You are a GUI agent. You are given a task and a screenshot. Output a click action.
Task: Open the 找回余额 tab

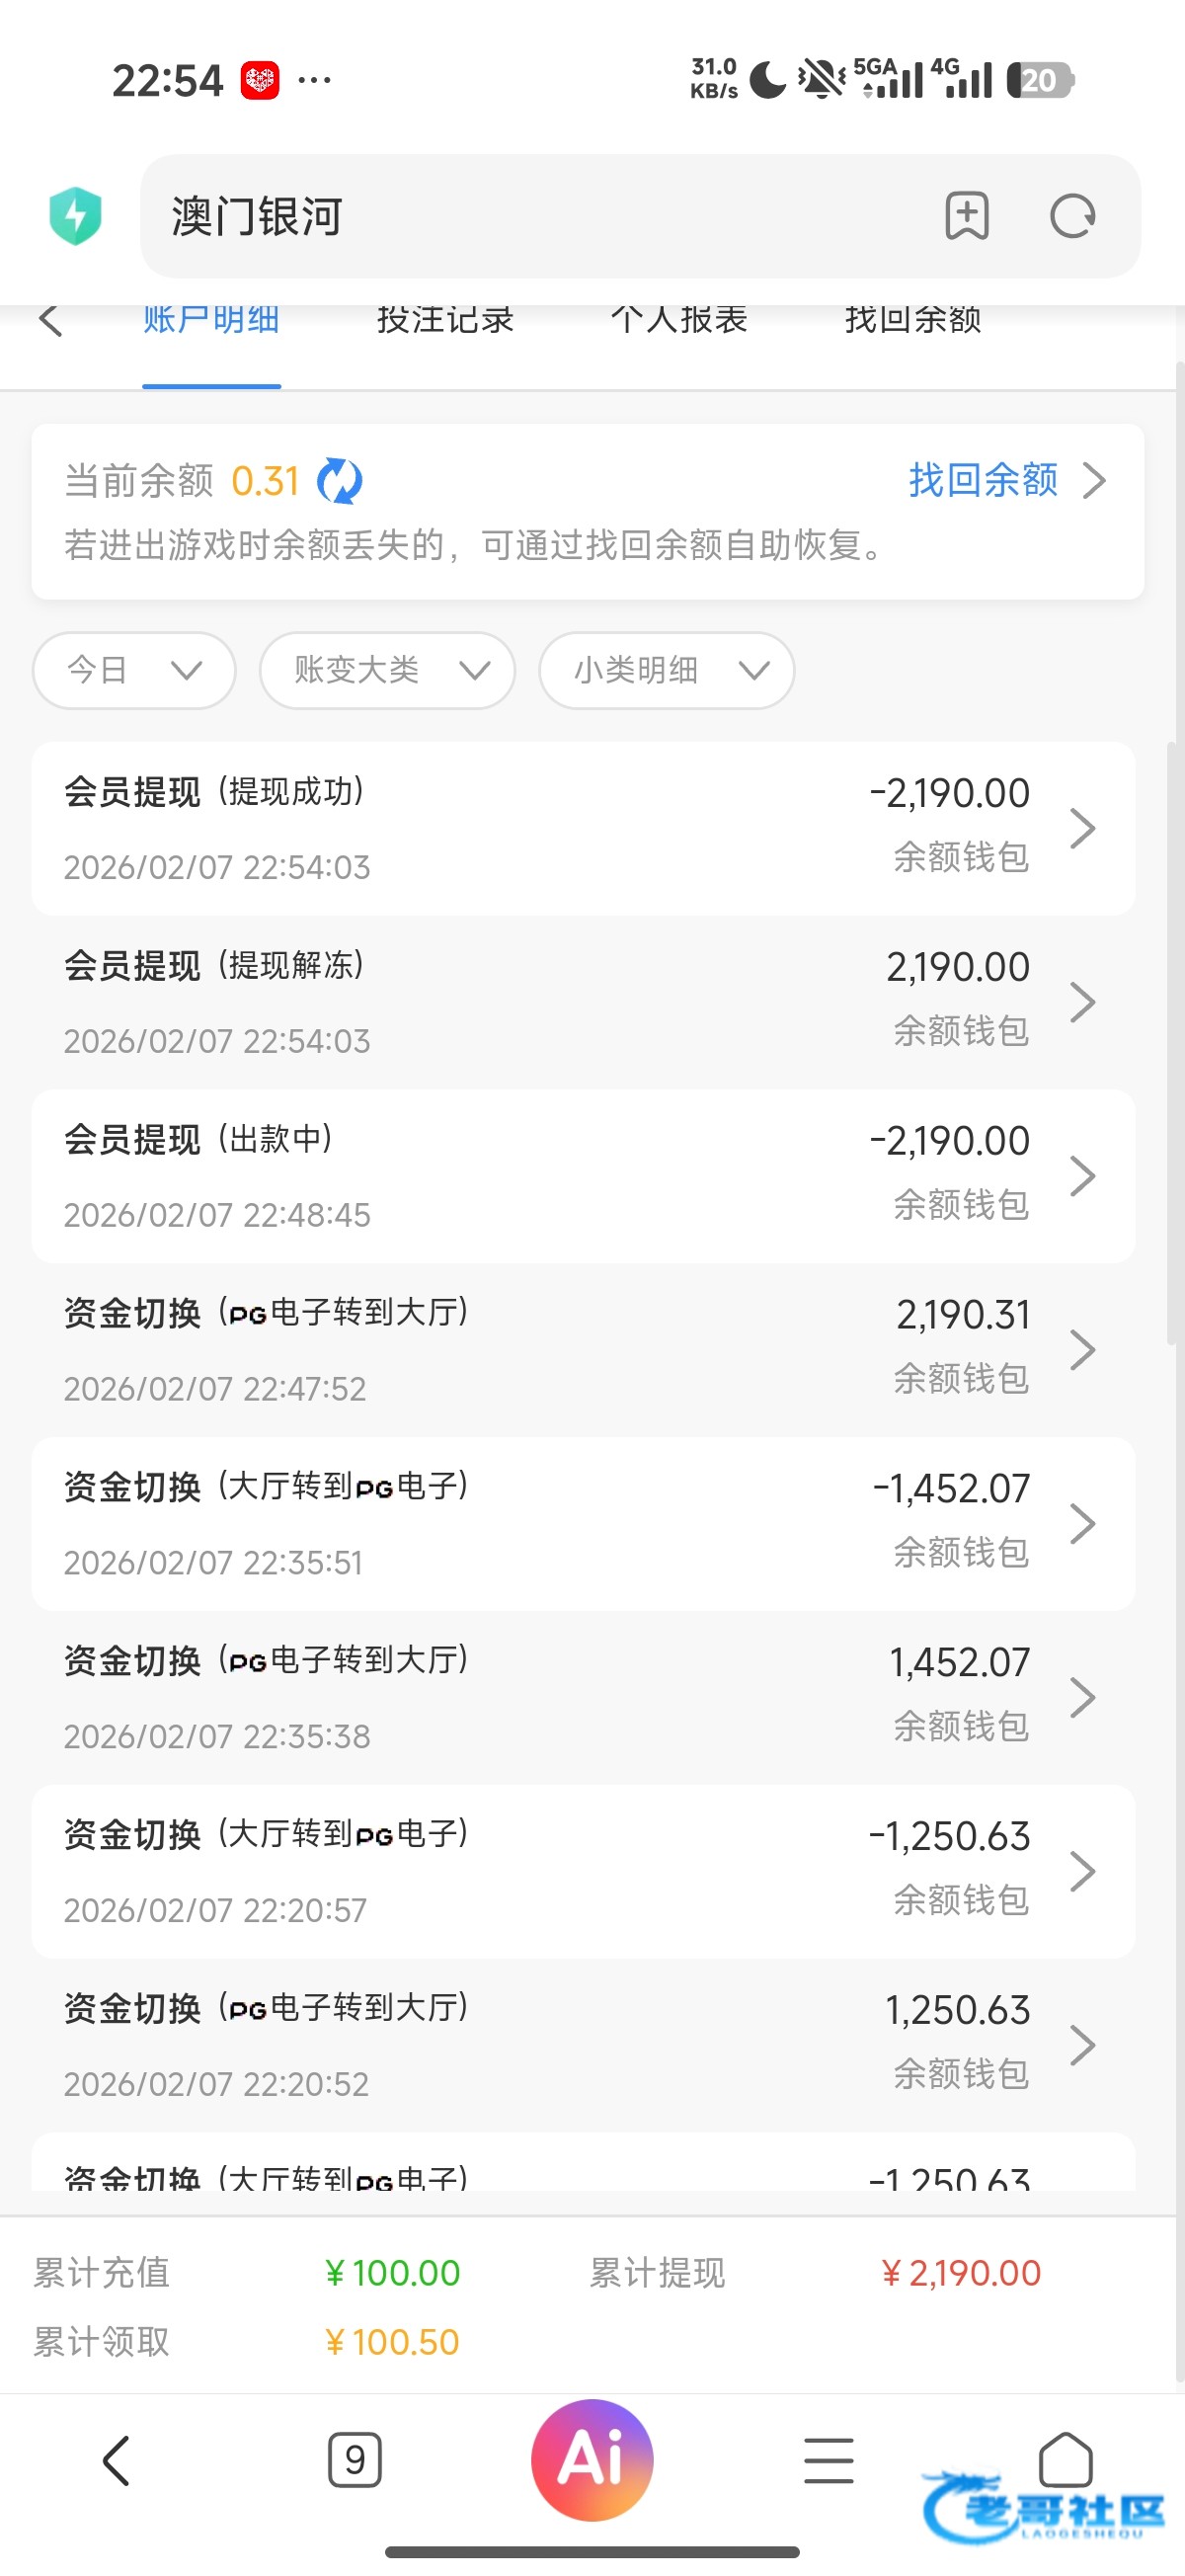tap(912, 321)
